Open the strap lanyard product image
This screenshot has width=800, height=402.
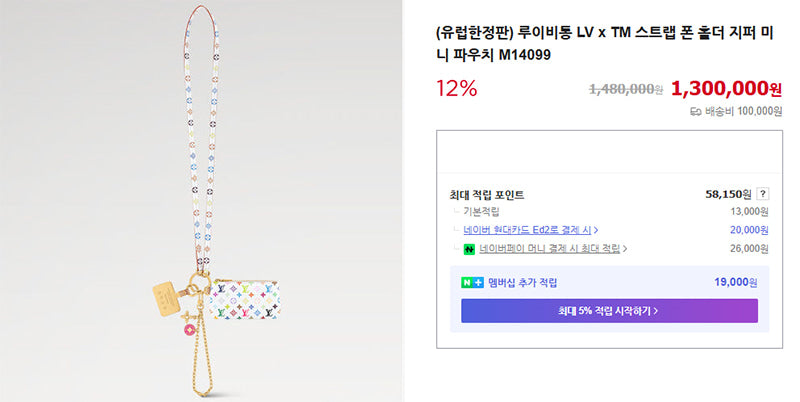202,201
